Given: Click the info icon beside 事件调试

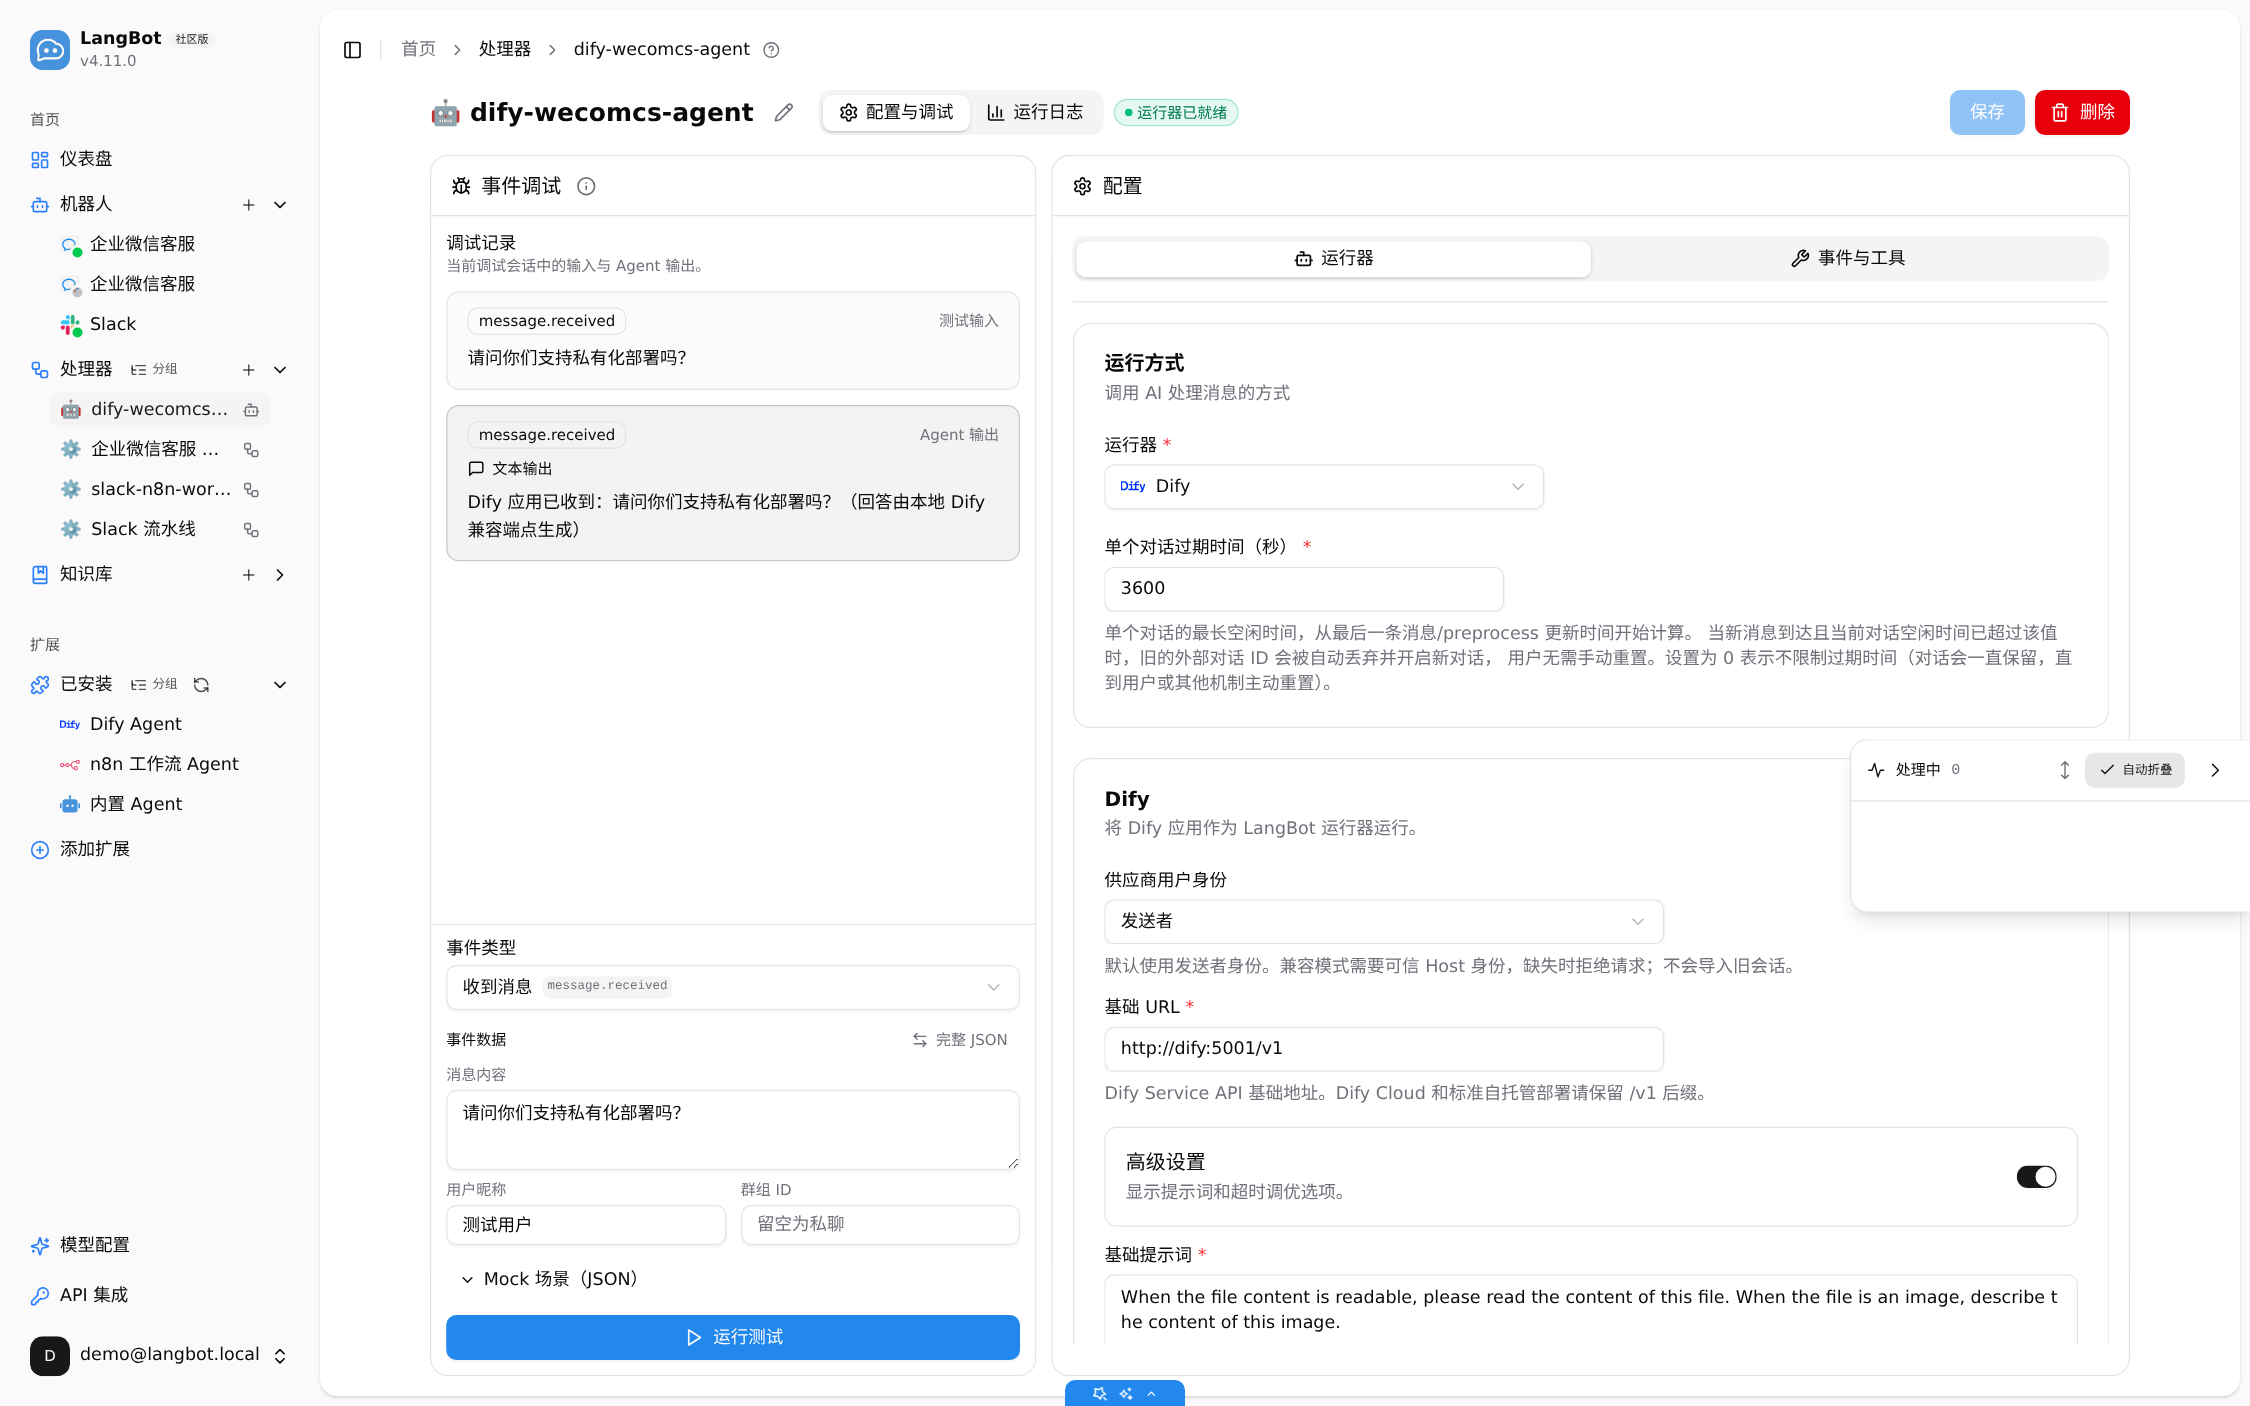Looking at the screenshot, I should pos(586,186).
